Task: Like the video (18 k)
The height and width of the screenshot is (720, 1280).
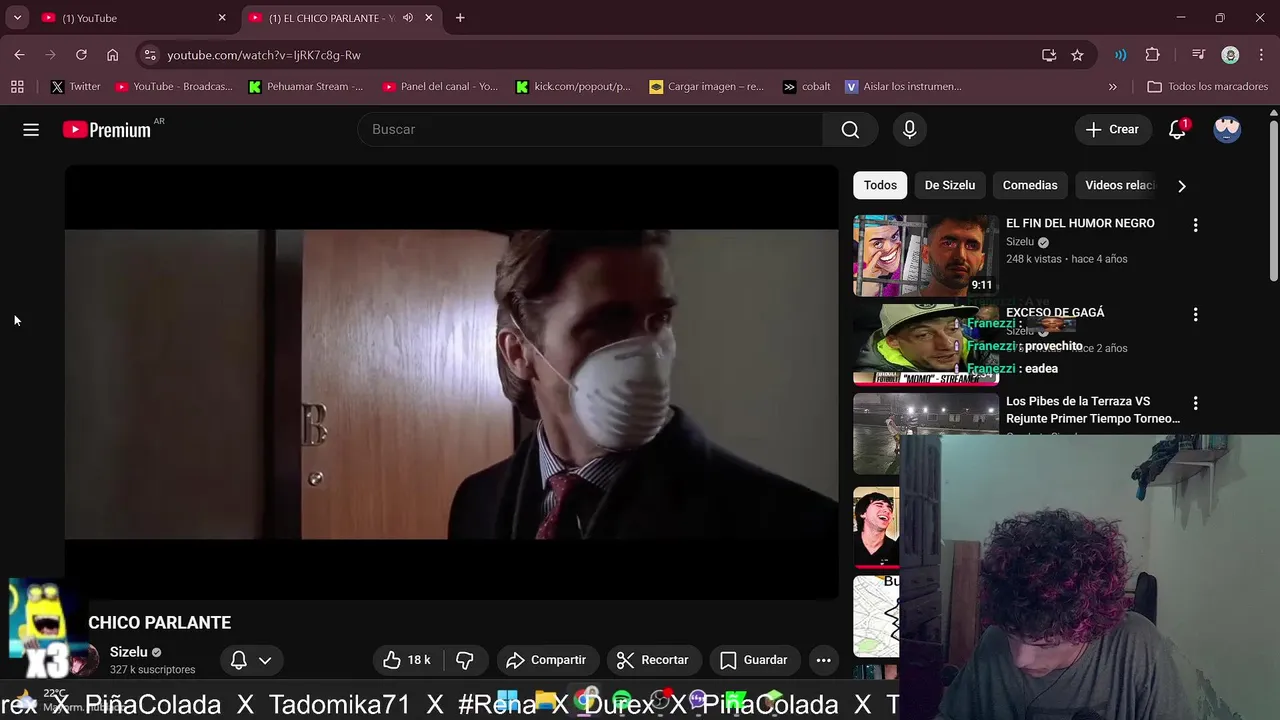Action: [x=406, y=660]
